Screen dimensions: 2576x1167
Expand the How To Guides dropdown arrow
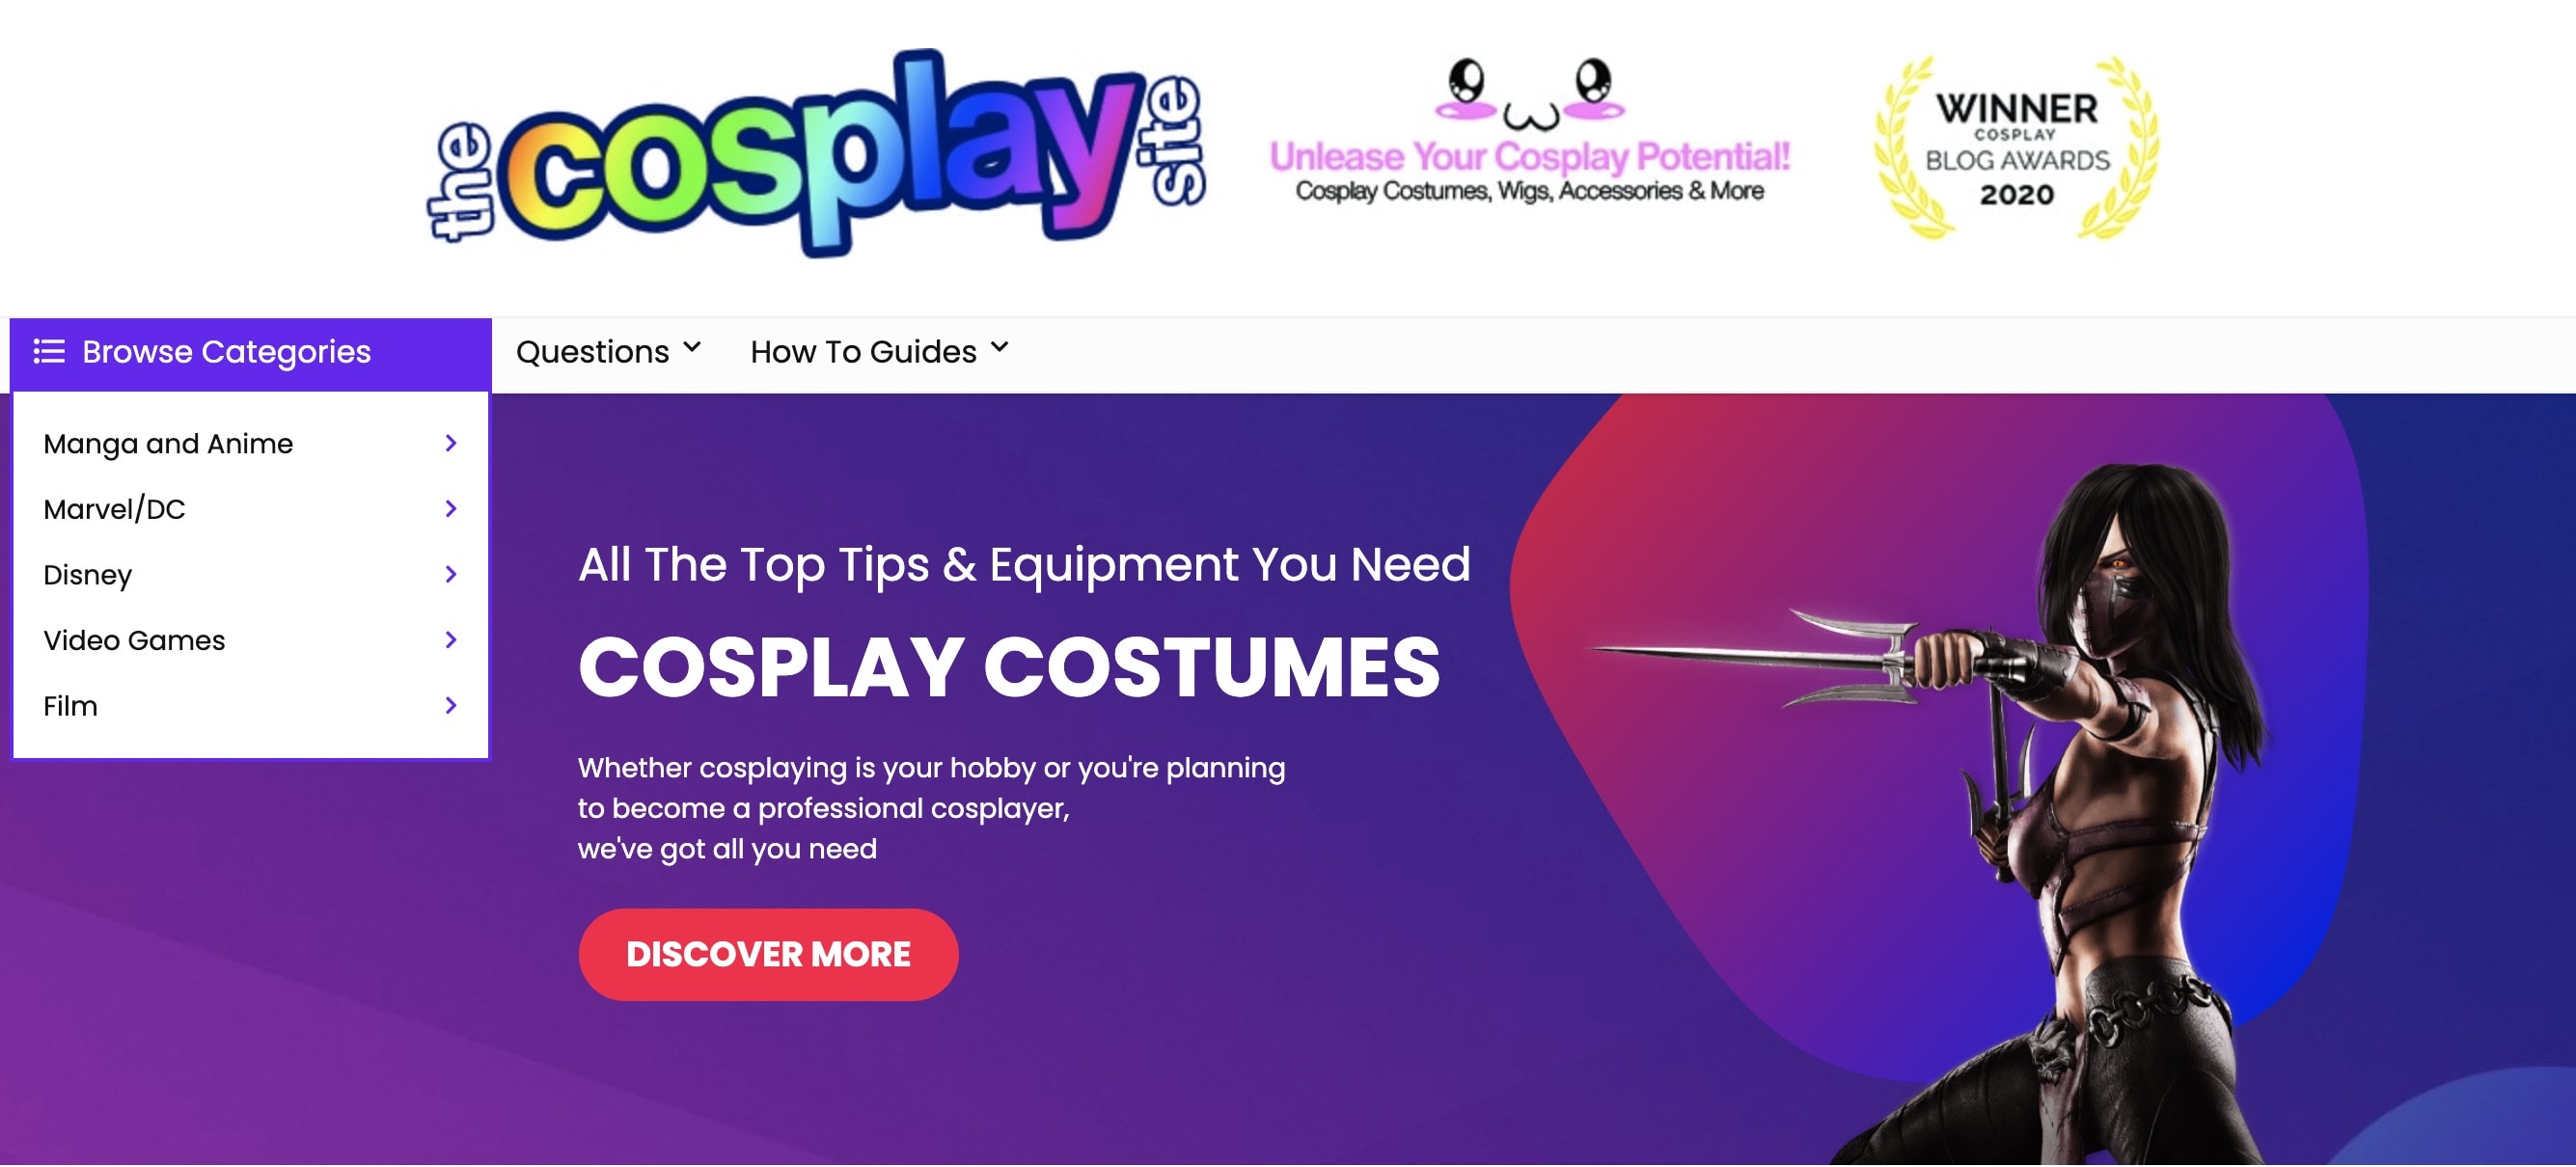(x=1000, y=349)
